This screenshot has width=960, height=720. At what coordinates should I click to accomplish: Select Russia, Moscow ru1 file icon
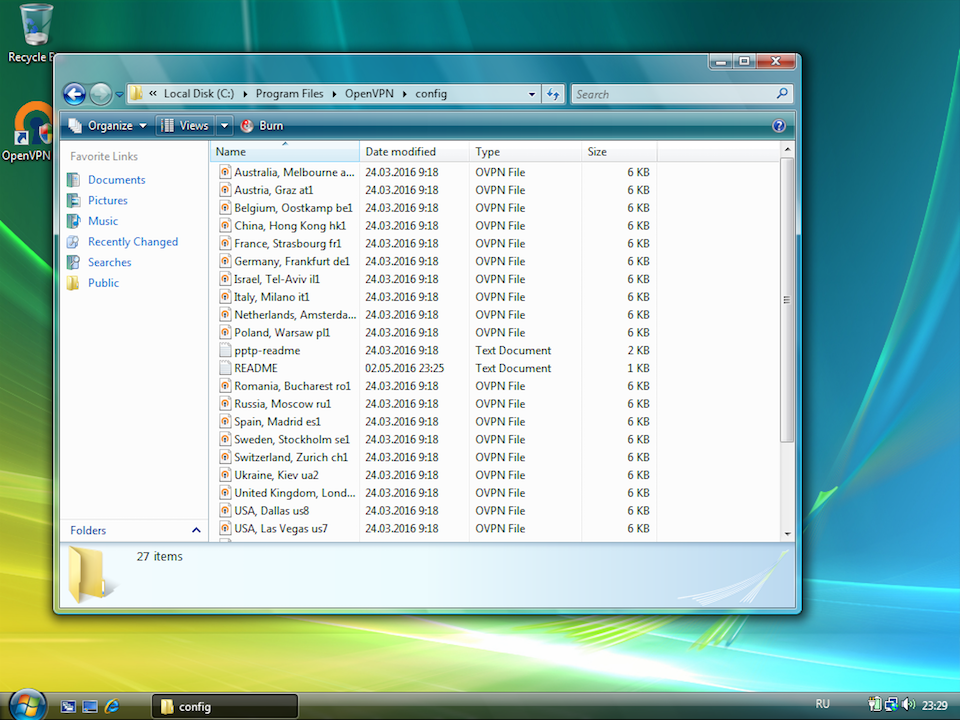tap(225, 403)
